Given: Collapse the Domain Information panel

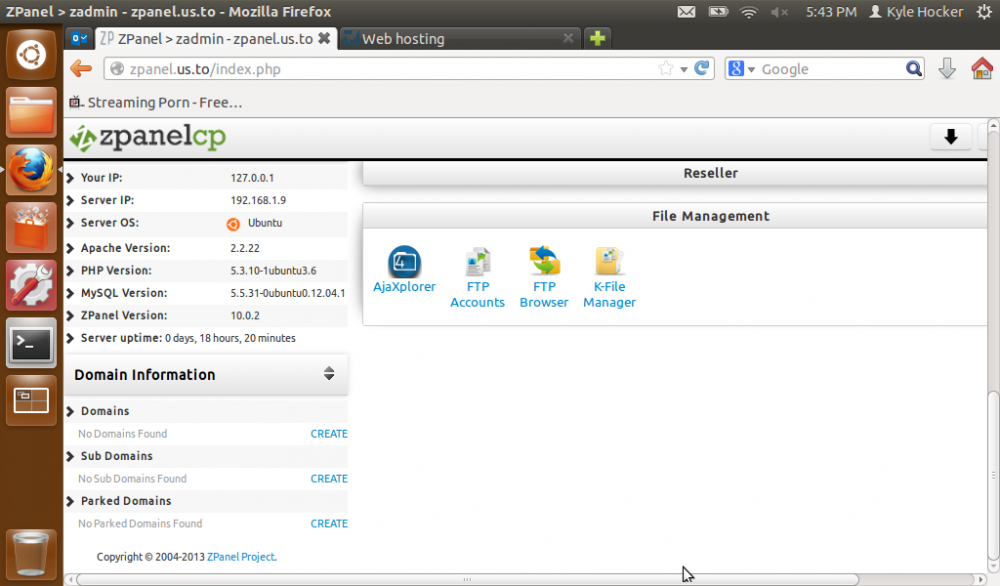Looking at the screenshot, I should [x=329, y=374].
